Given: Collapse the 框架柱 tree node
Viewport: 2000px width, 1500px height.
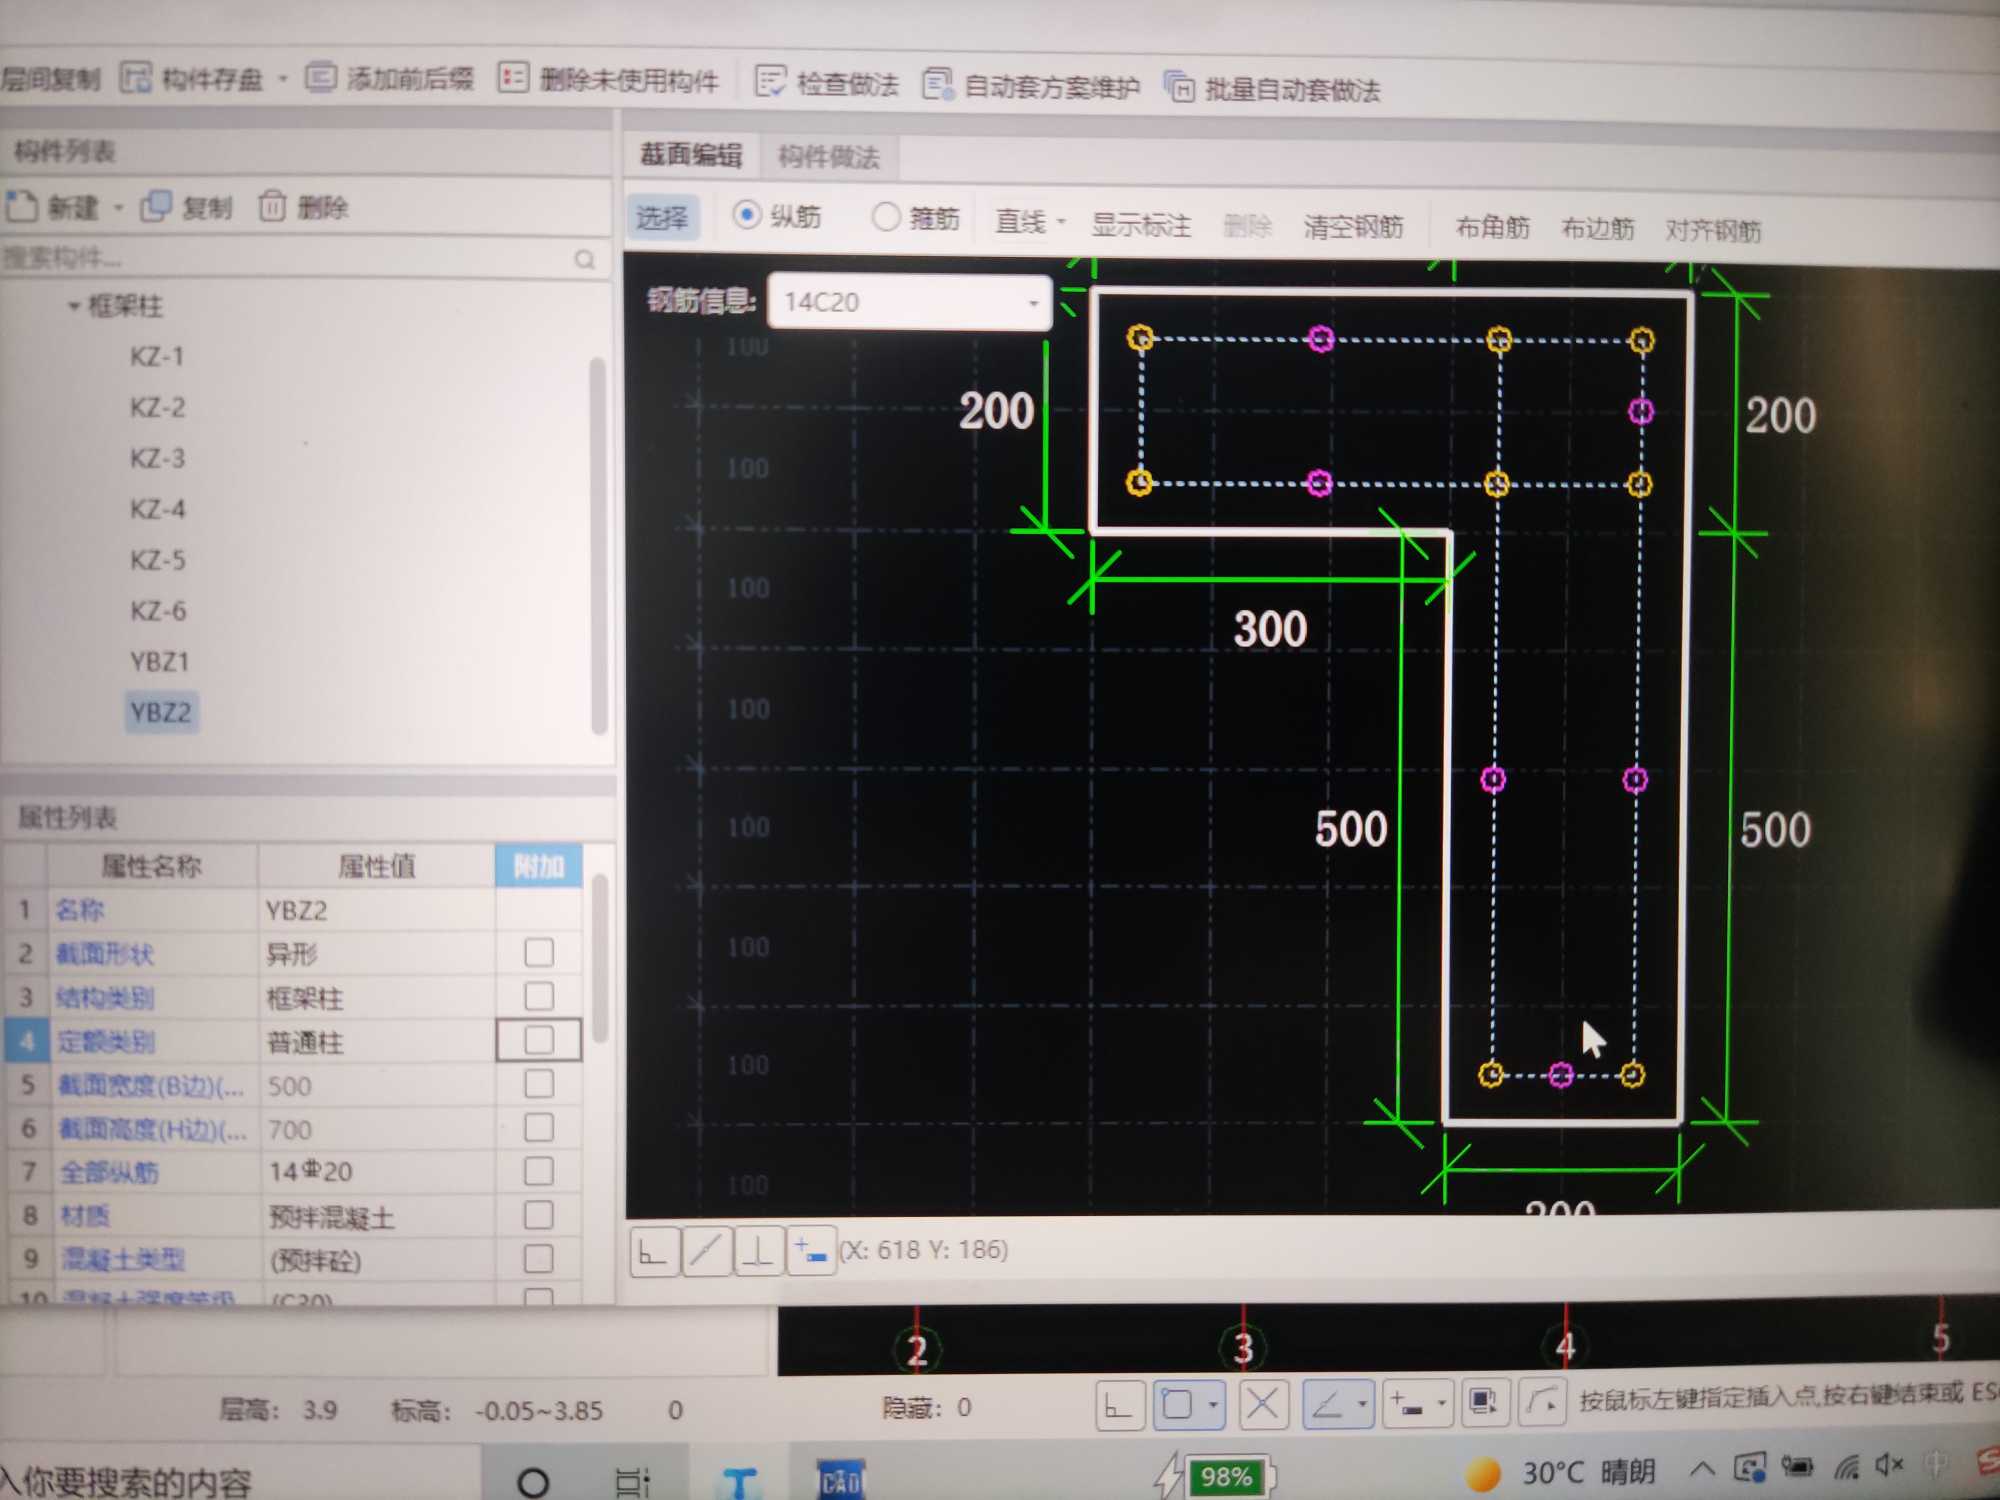Looking at the screenshot, I should point(73,306).
